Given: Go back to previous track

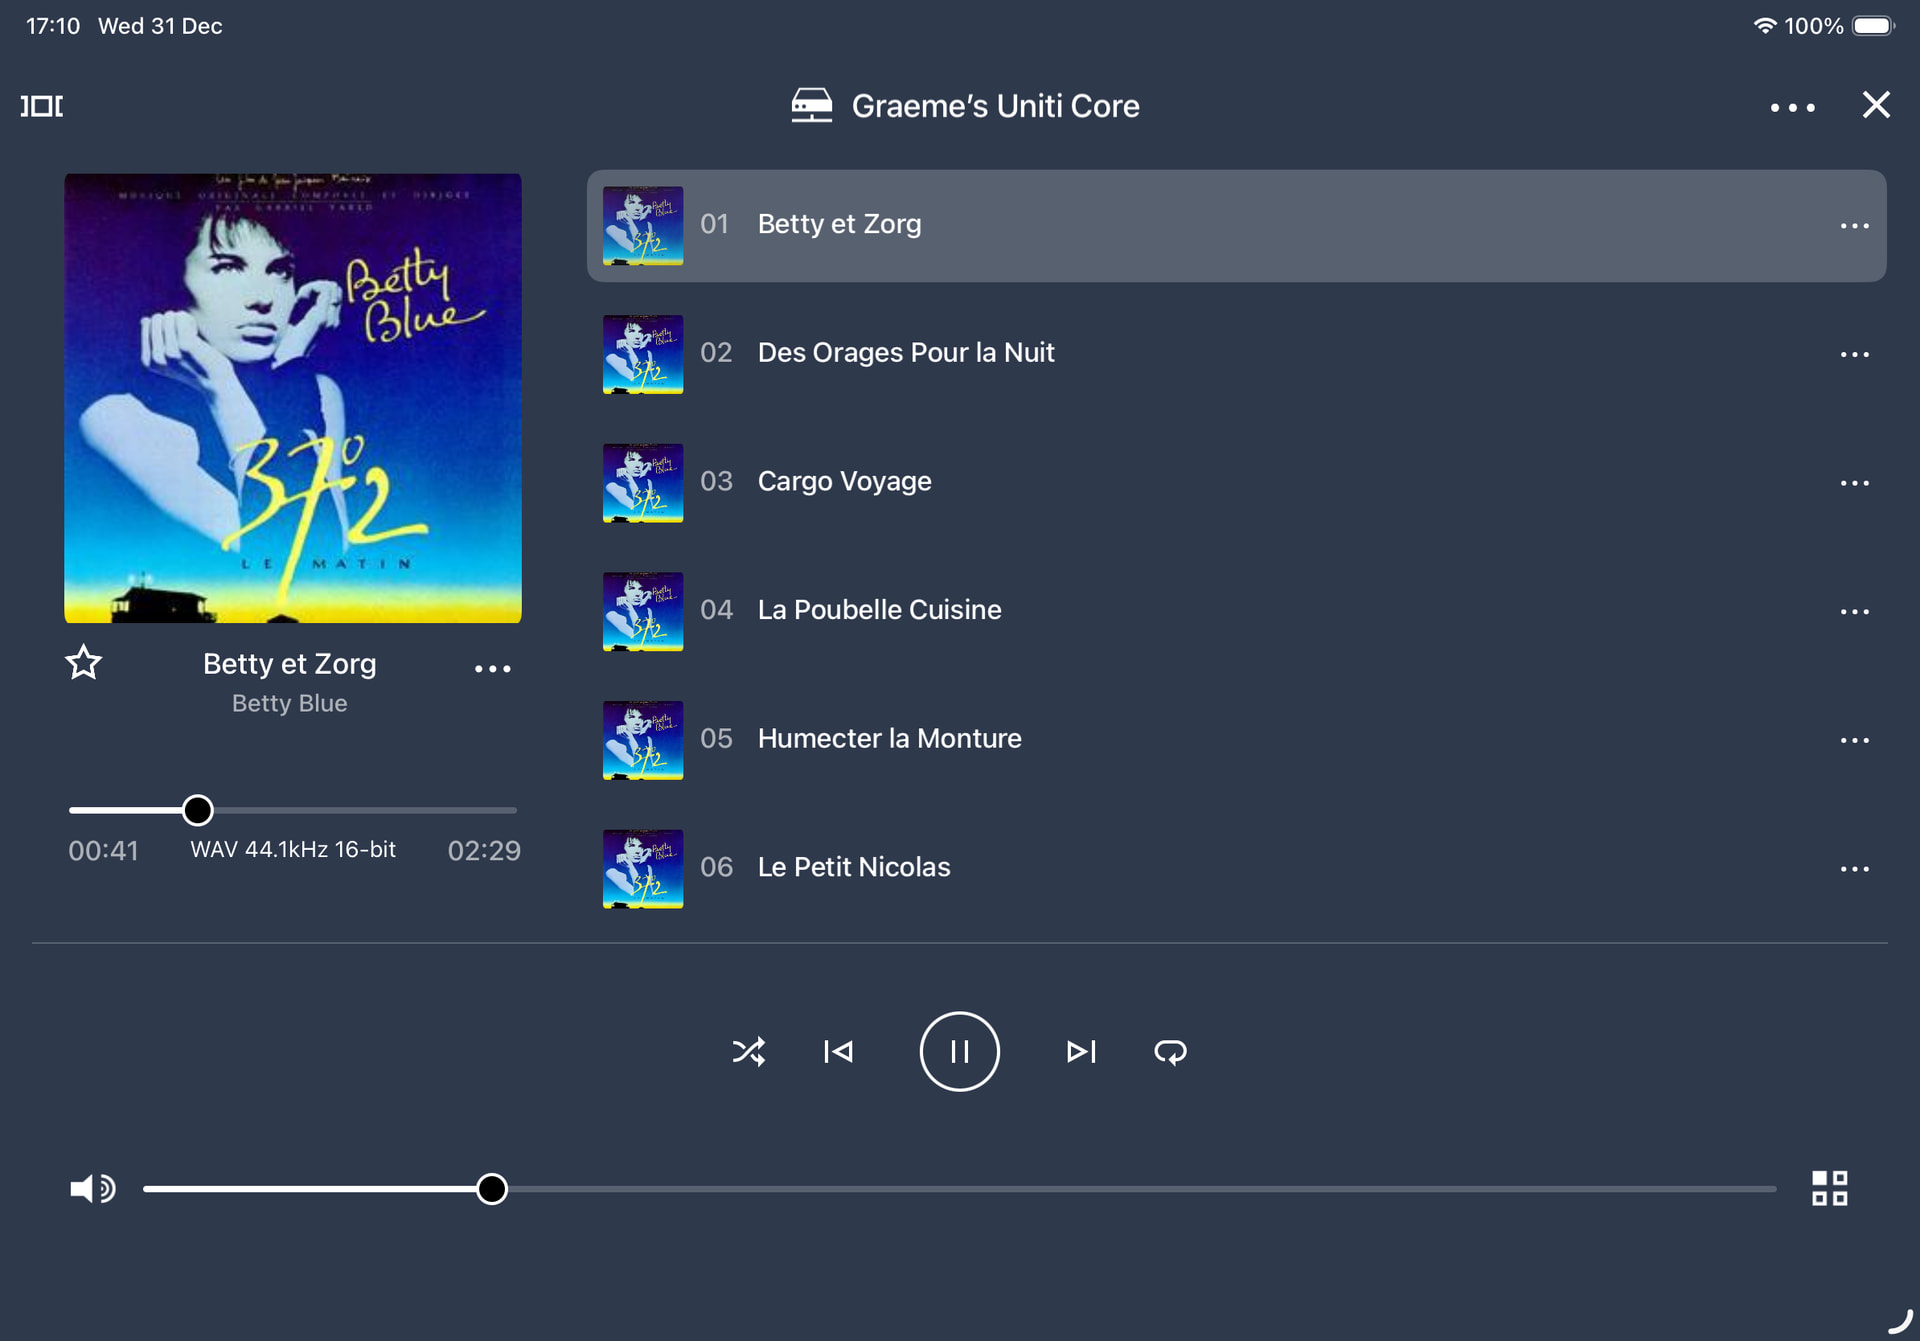Looking at the screenshot, I should coord(838,1051).
